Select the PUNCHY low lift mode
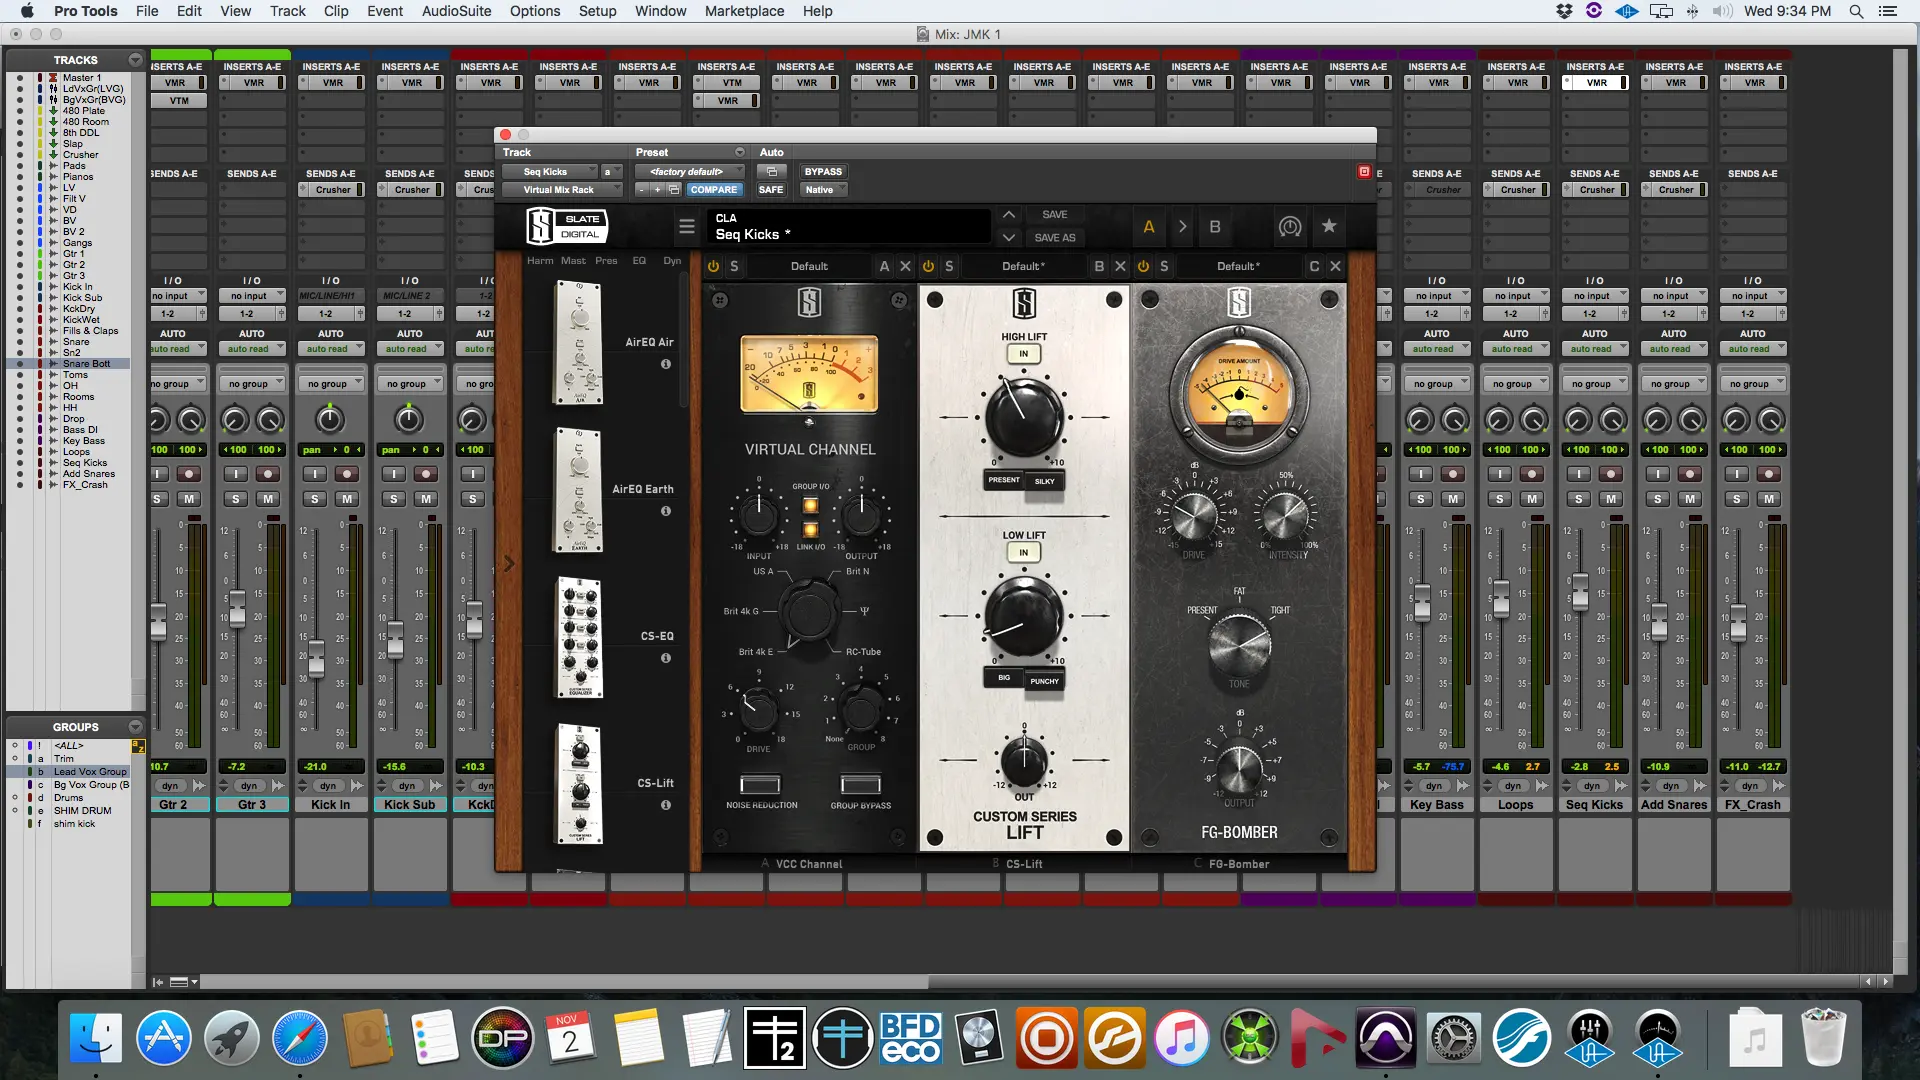Viewport: 1920px width, 1080px height. click(x=1045, y=681)
